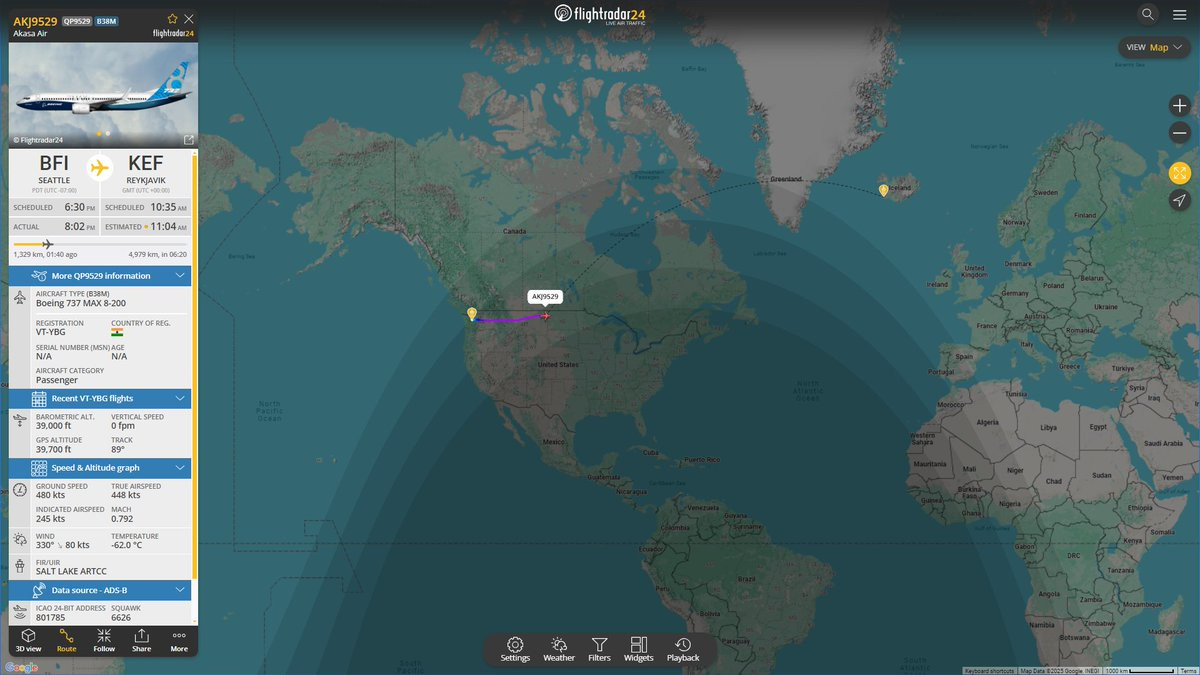Click the AKJ9529 callsign label on map
The height and width of the screenshot is (675, 1200).
(x=545, y=297)
